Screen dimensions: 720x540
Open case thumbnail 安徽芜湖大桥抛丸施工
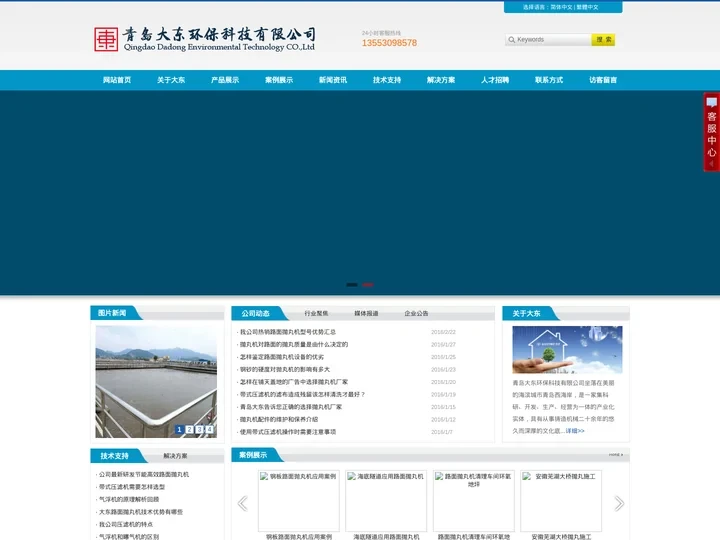pyautogui.click(x=561, y=501)
